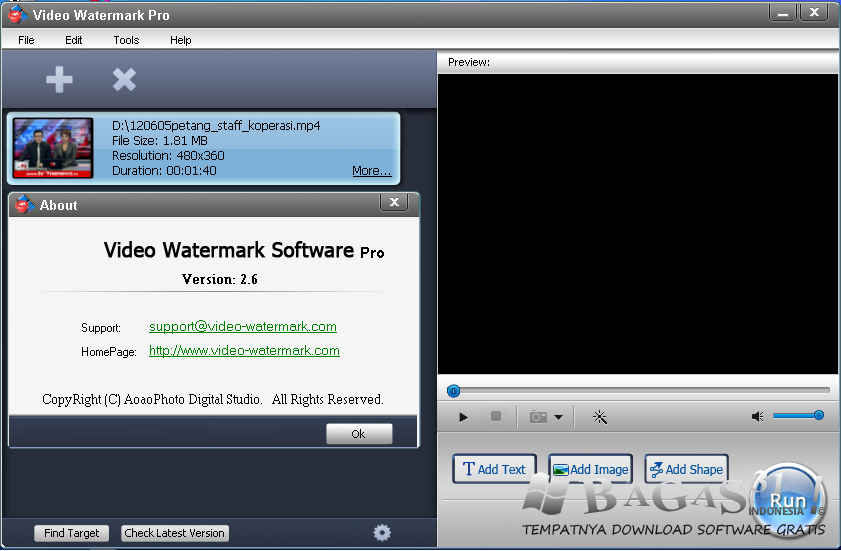Screen dimensions: 841x551
Task: Expand the snapshot dropdown arrow
Action: tap(558, 417)
